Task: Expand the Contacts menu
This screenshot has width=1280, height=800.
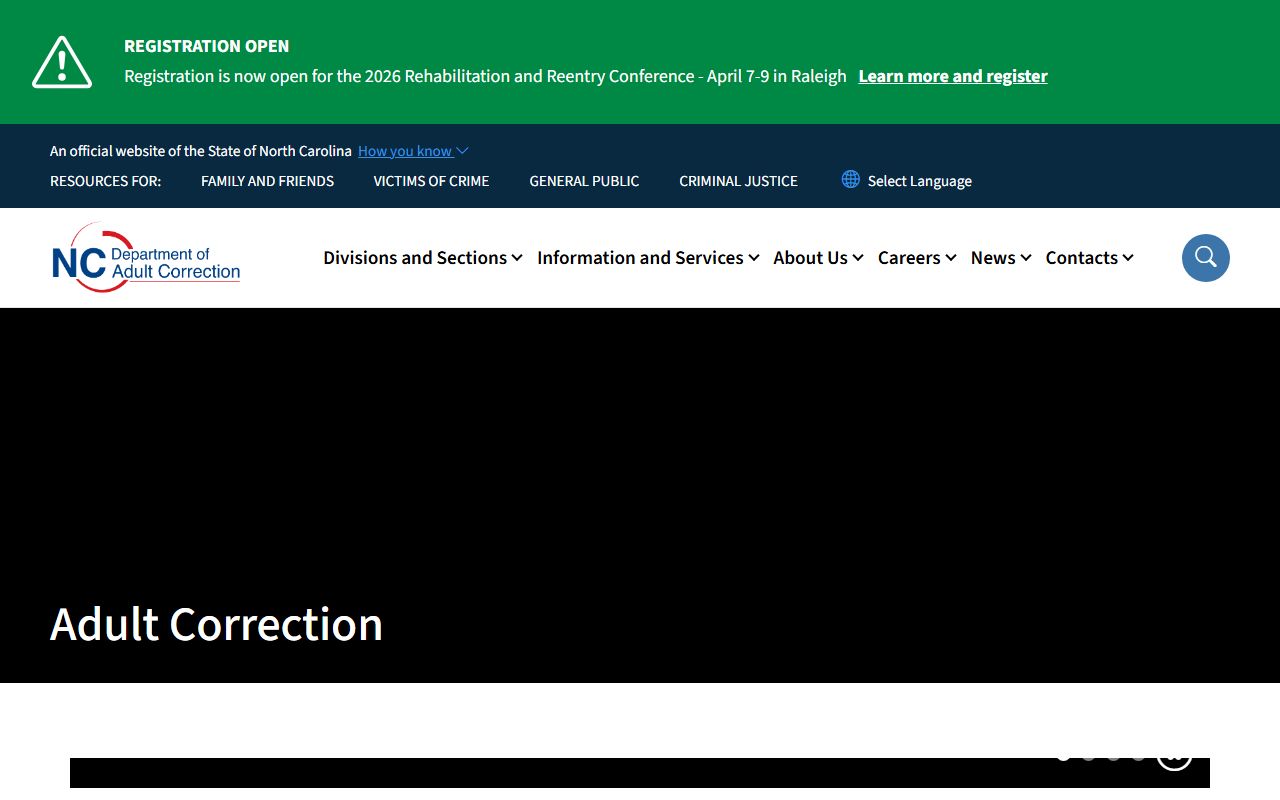Action: 1089,258
